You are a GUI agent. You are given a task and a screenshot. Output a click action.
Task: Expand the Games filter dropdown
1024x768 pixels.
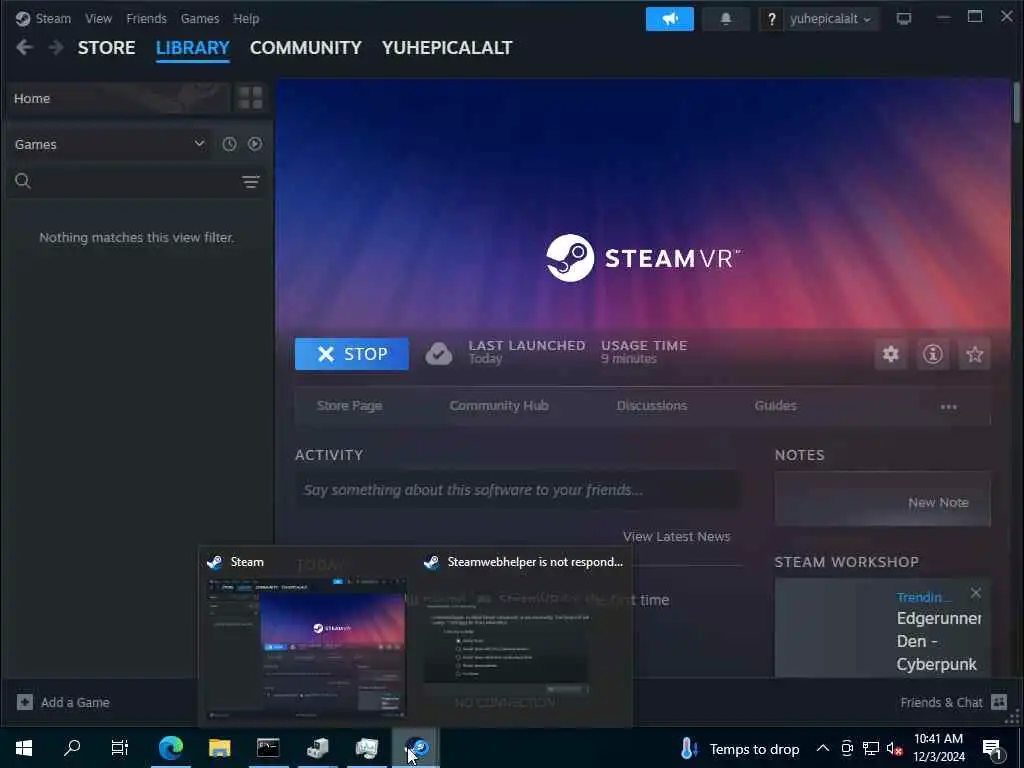110,144
